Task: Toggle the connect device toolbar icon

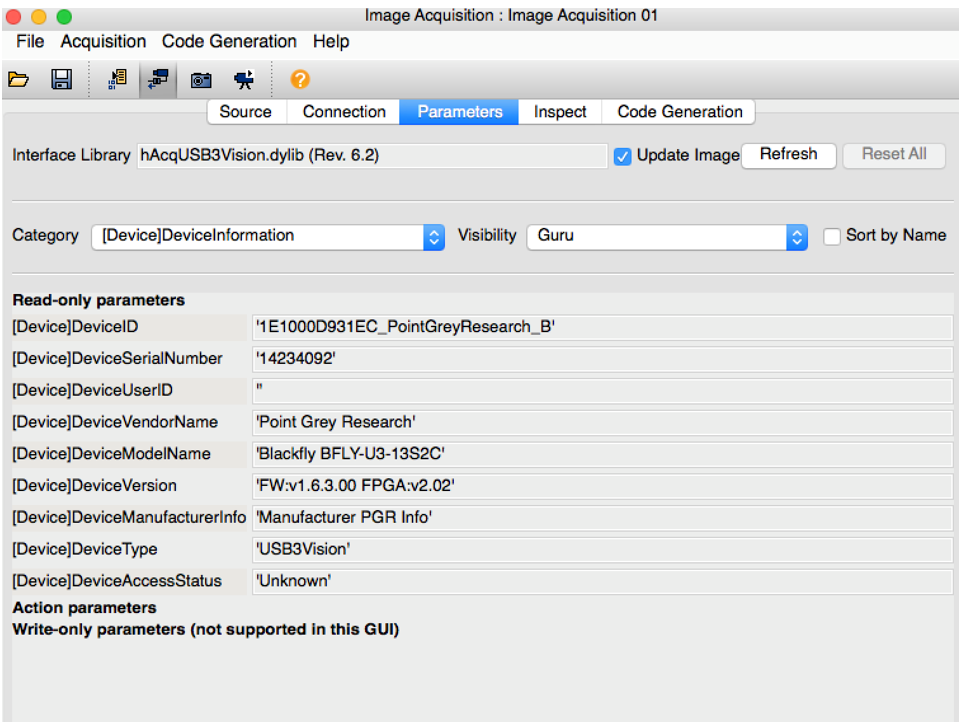Action: (158, 79)
